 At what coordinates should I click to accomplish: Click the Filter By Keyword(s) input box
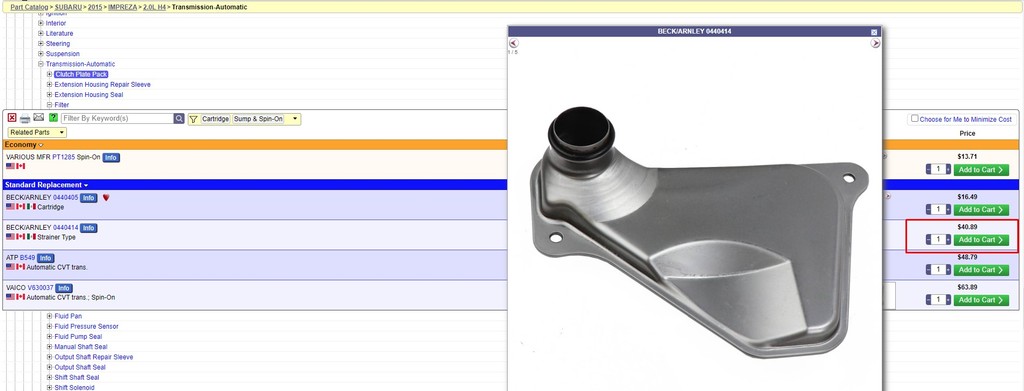pos(118,119)
